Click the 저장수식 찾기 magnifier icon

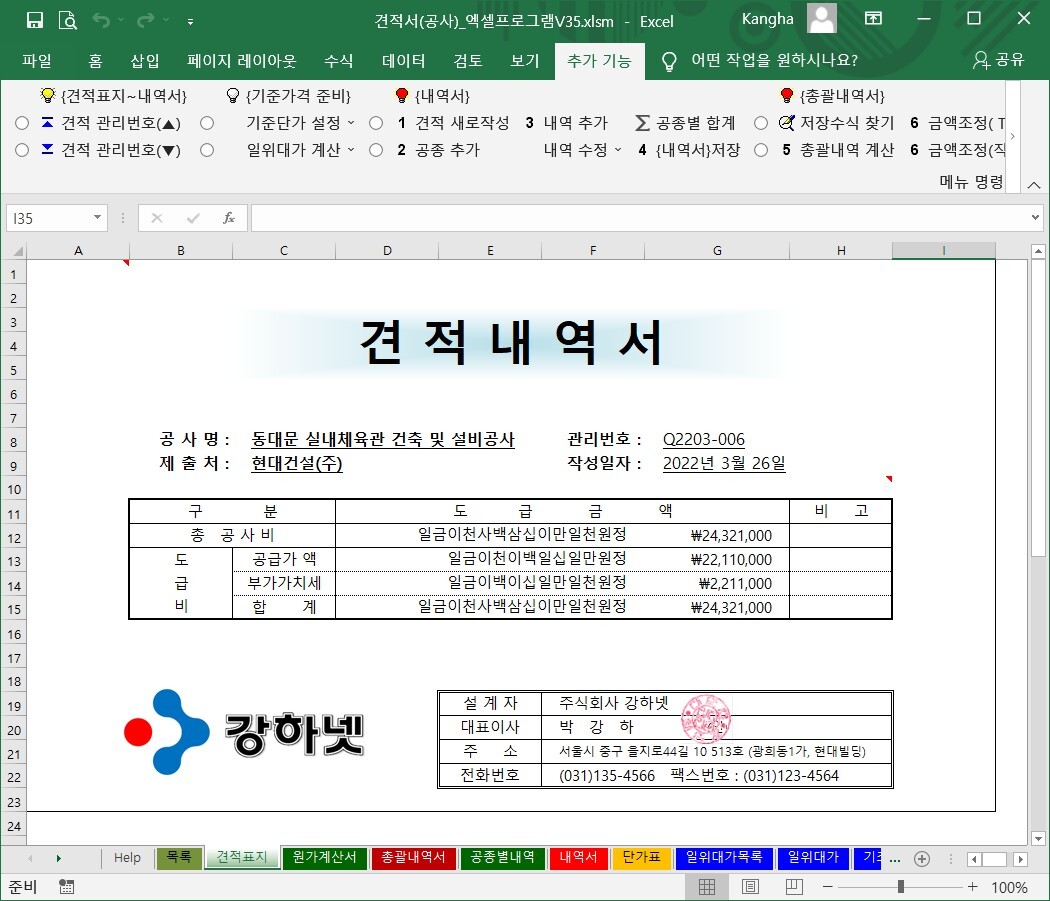click(x=786, y=123)
